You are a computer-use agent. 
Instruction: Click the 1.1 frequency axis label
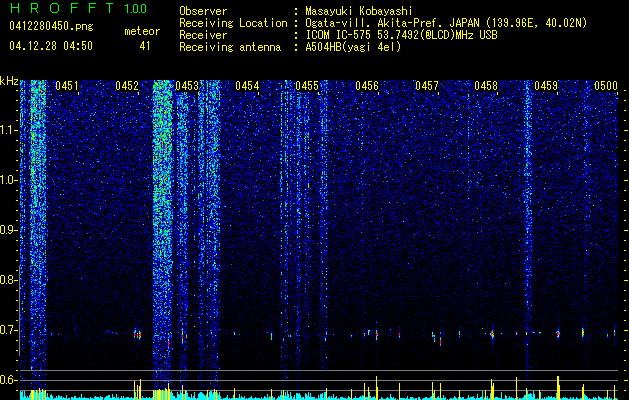click(8, 130)
